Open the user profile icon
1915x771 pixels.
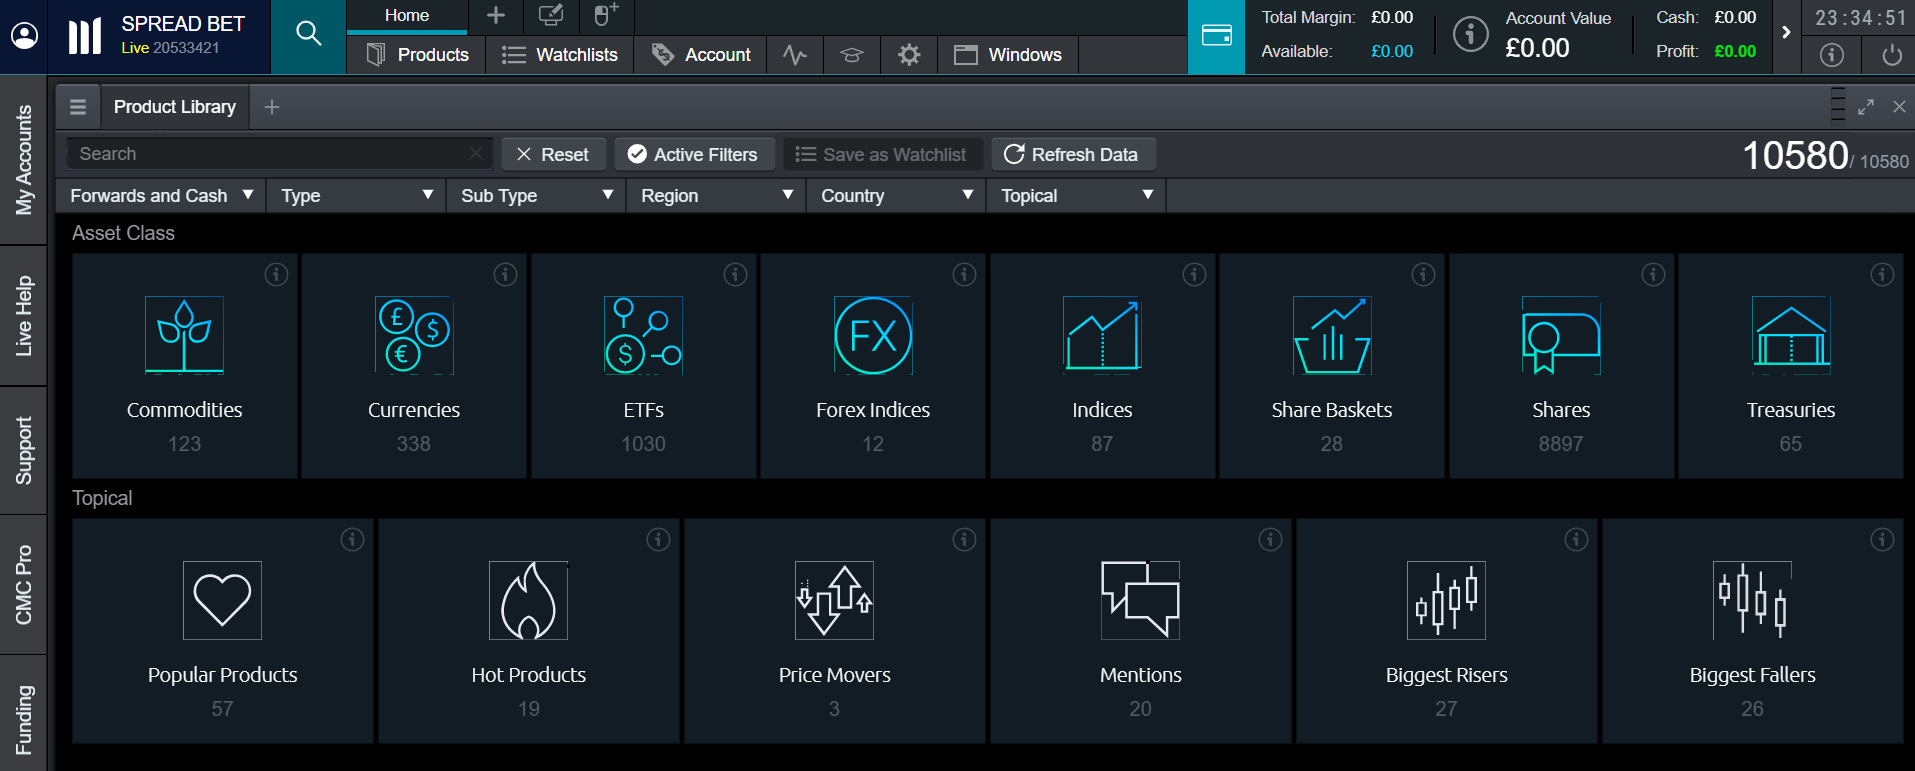[24, 36]
